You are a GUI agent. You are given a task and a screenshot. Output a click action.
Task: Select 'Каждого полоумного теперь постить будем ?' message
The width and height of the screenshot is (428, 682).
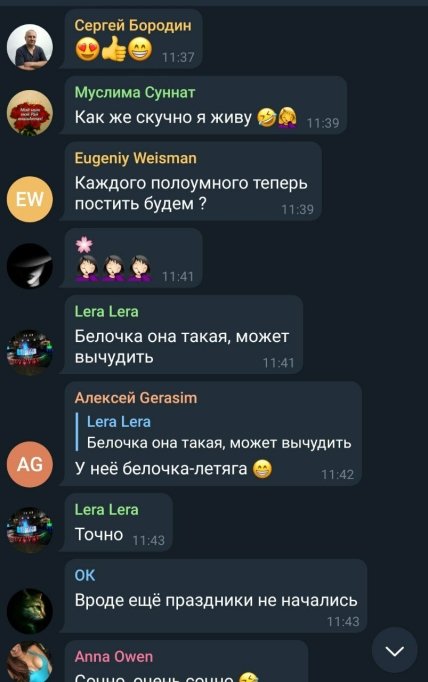coord(191,193)
